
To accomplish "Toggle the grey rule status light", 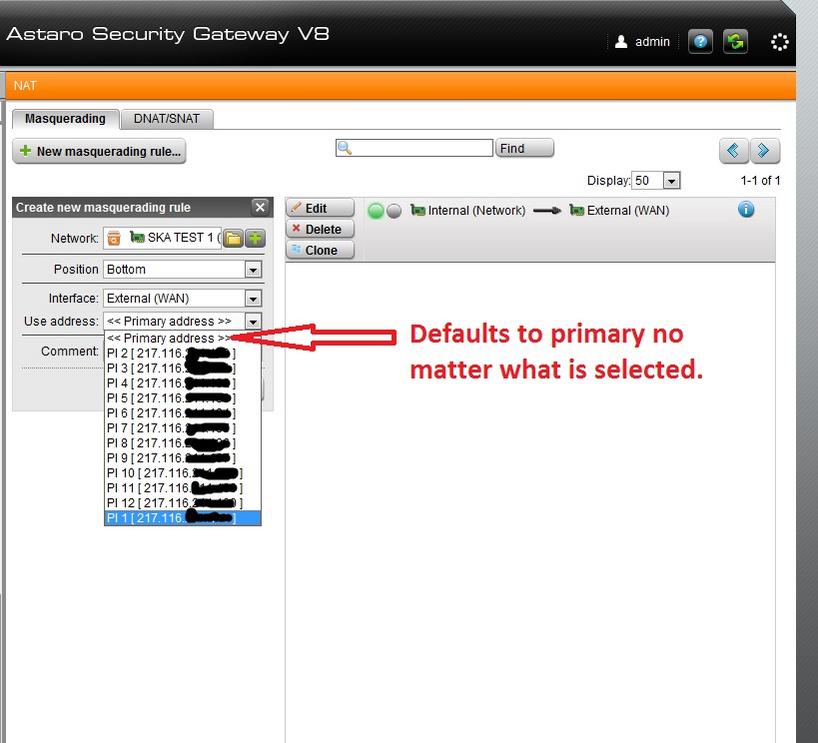I will click(394, 211).
